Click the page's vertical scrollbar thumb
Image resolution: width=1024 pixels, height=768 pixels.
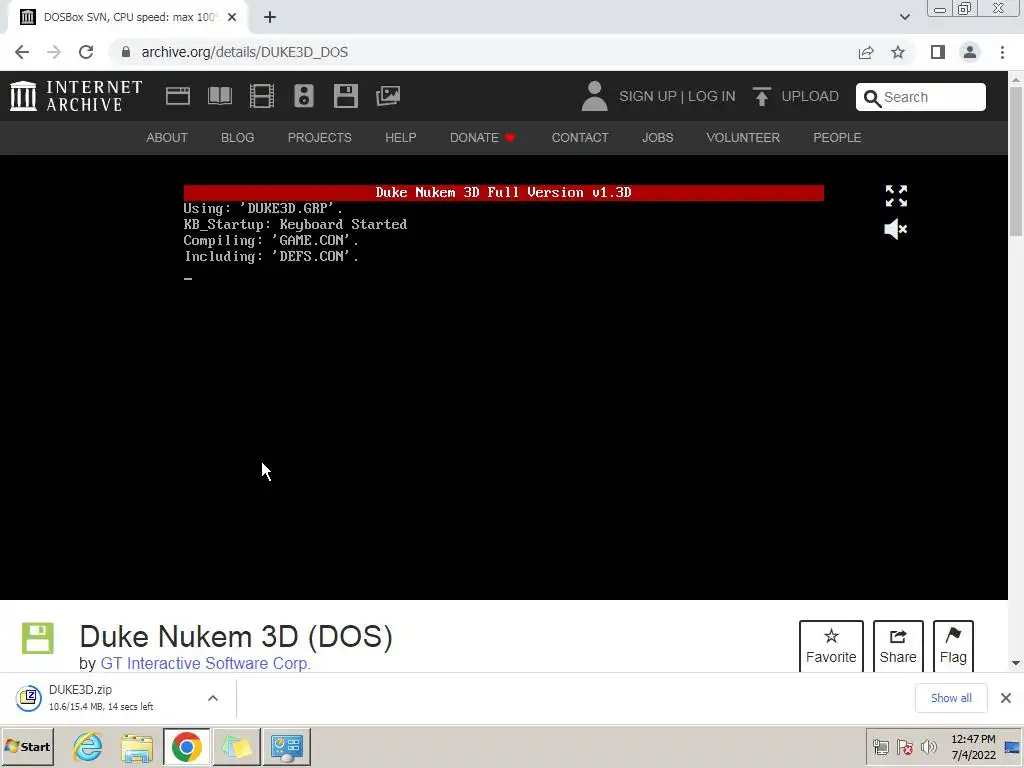[1016, 160]
